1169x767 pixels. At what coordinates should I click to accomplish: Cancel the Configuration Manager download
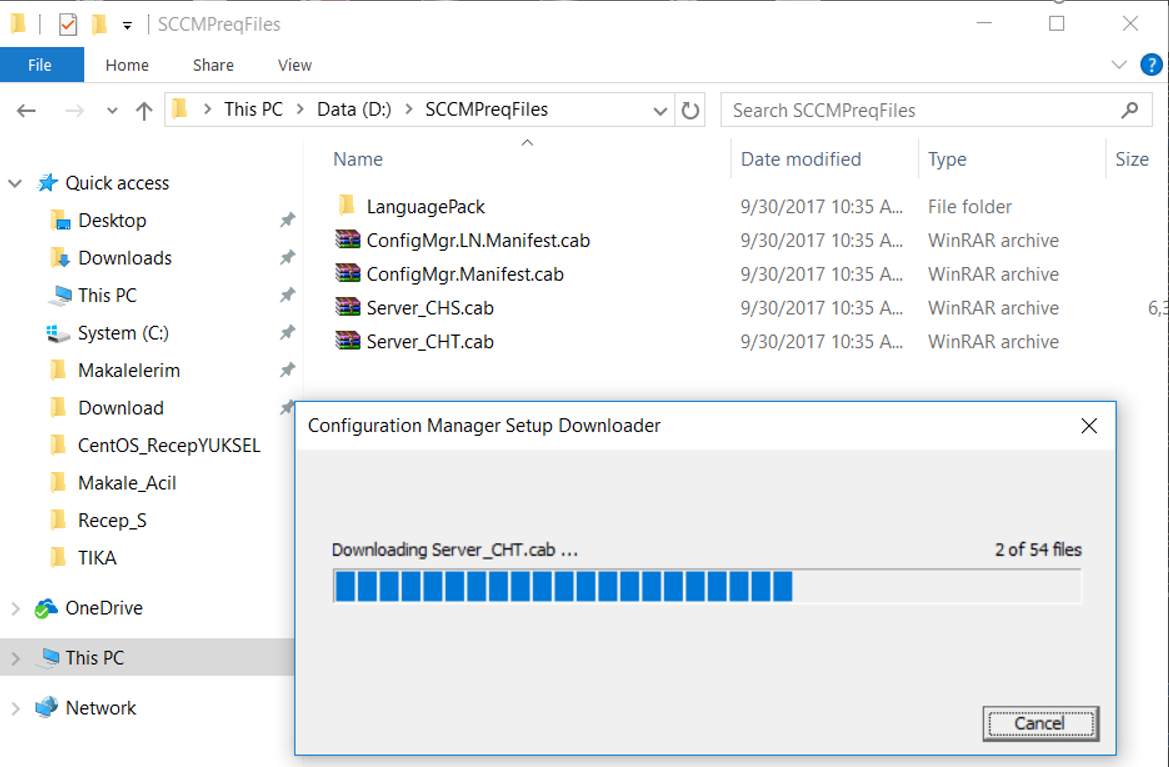pos(1040,724)
